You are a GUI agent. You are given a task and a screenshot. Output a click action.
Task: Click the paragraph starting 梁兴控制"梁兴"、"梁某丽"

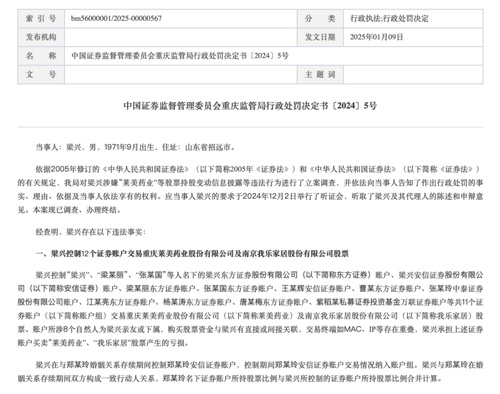(250, 309)
